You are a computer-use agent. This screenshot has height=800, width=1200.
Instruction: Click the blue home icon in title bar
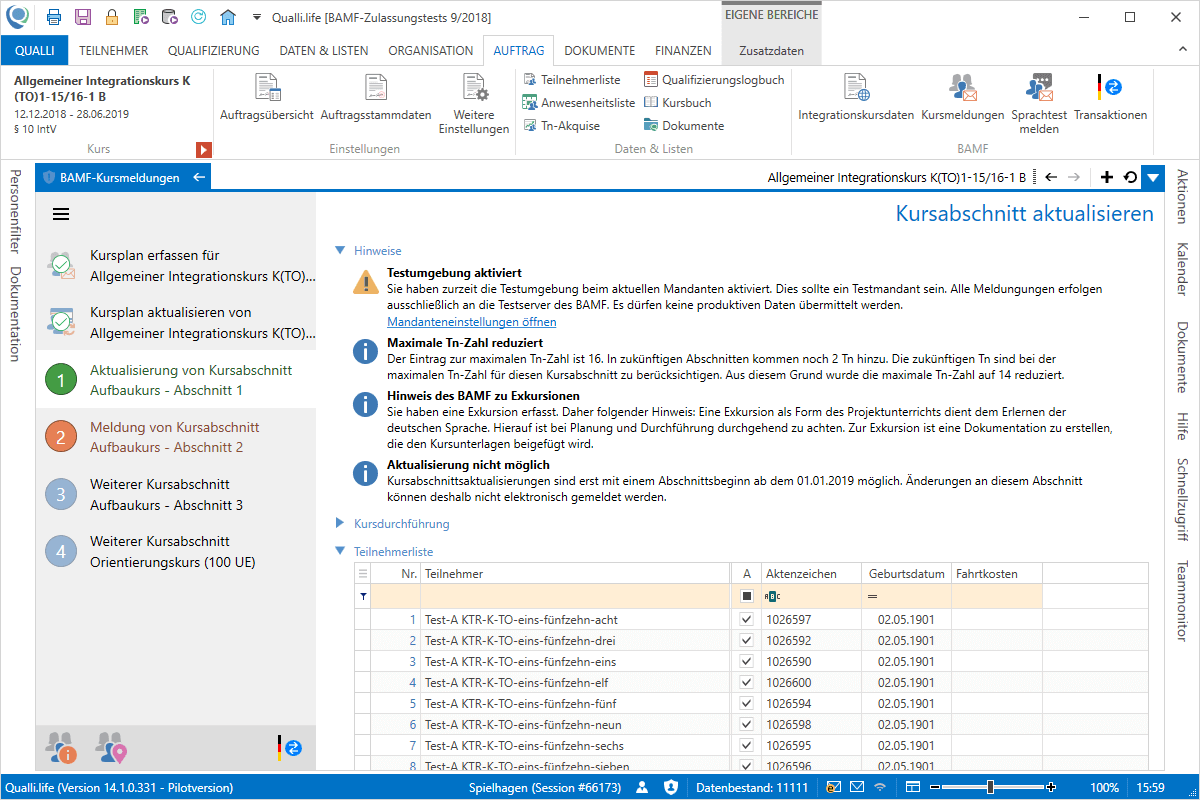[228, 17]
